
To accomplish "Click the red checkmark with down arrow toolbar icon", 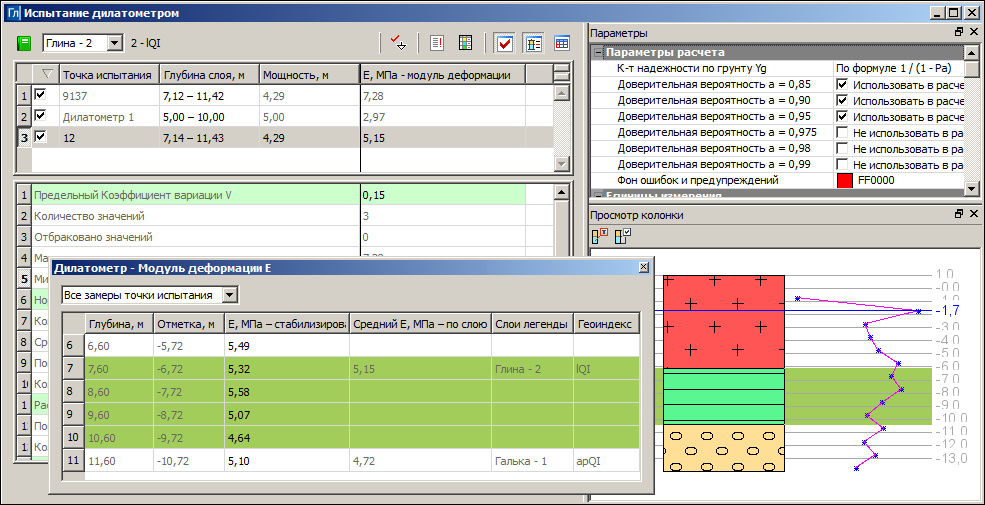I will pos(398,43).
